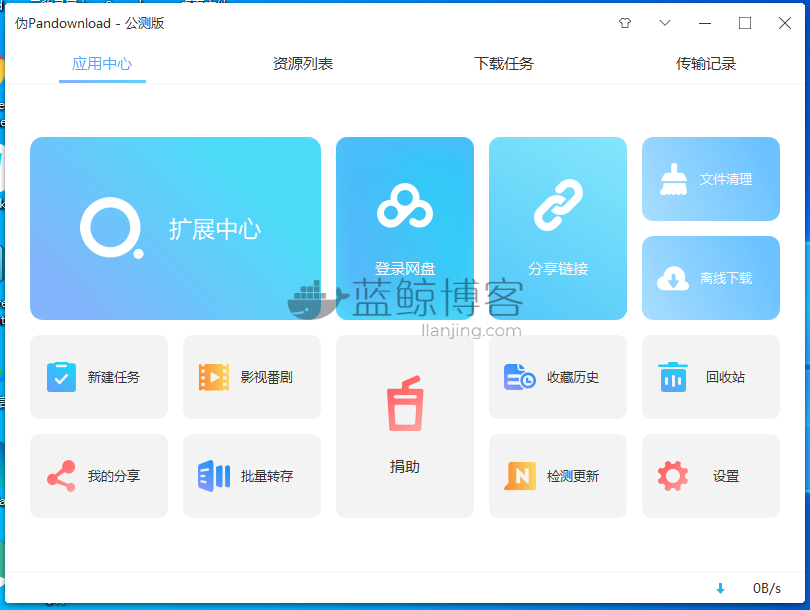Open the 扩展中心 search circle icon
The height and width of the screenshot is (610, 810).
click(x=112, y=228)
